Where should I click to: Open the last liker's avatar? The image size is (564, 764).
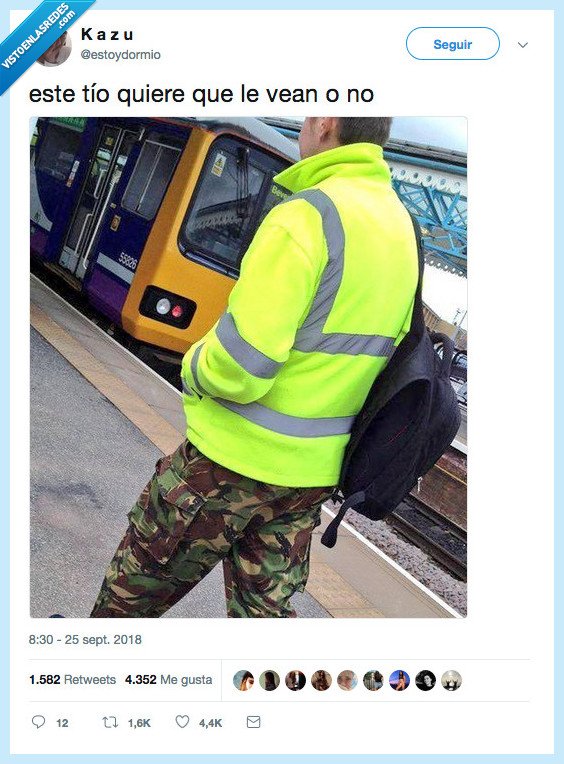pyautogui.click(x=451, y=680)
